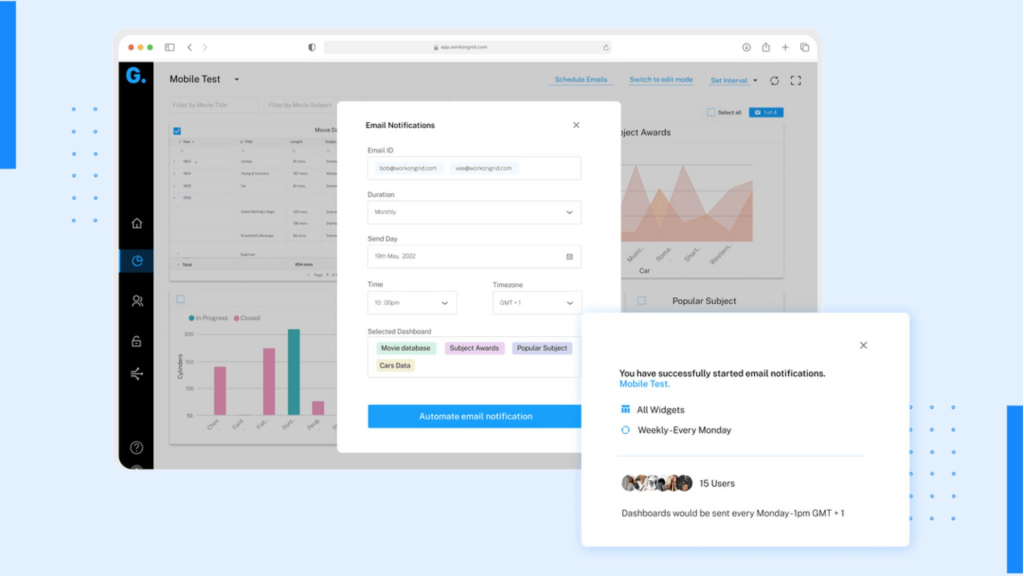Open the dashboards pie chart sidebar icon
The image size is (1024, 576).
(136, 260)
